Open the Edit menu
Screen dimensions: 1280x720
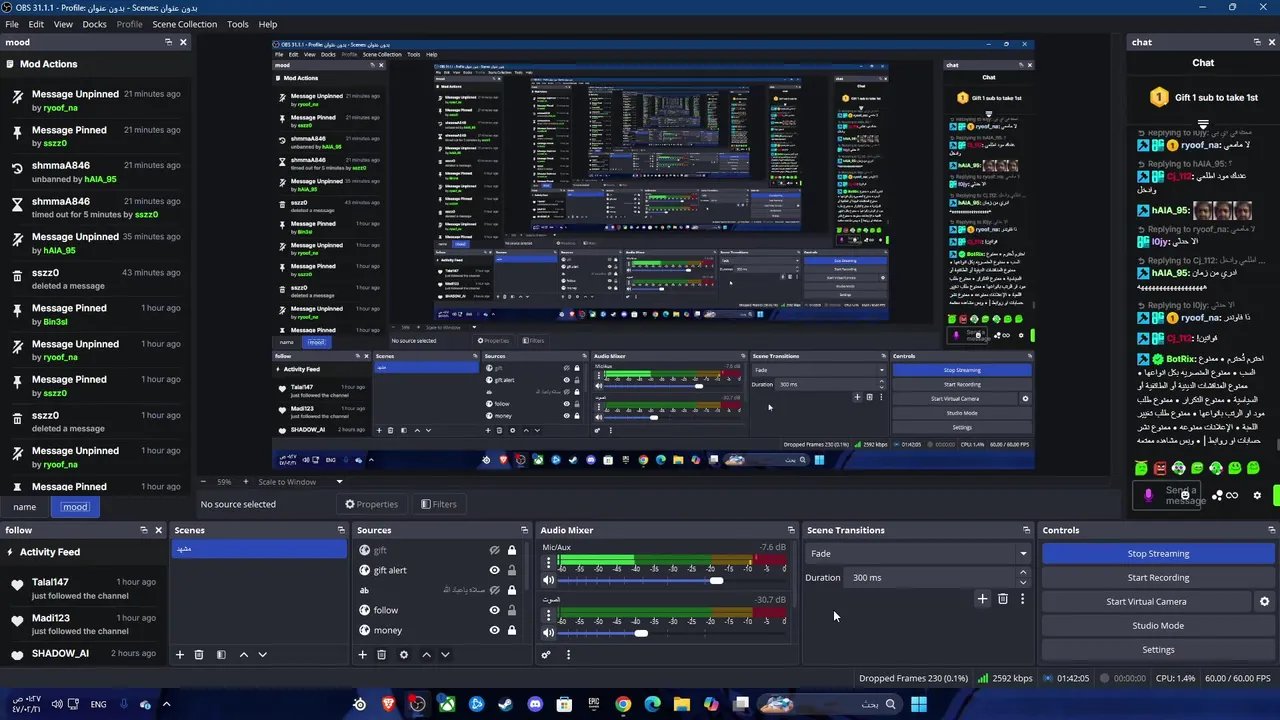36,24
